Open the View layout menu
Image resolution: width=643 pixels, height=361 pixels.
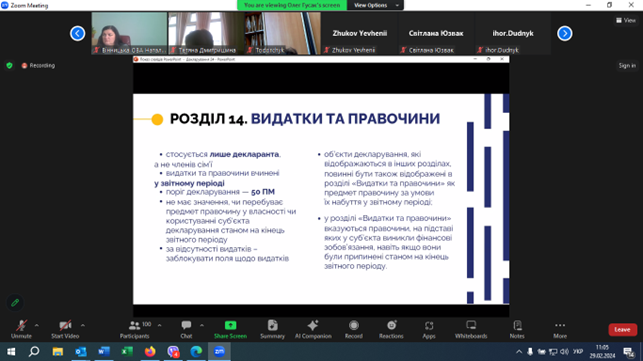point(626,20)
